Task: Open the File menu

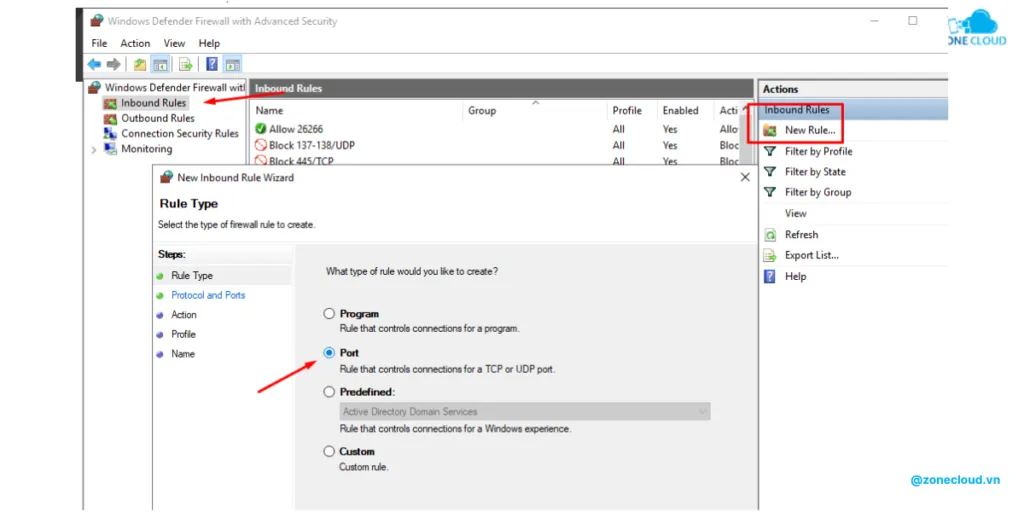Action: click(99, 43)
